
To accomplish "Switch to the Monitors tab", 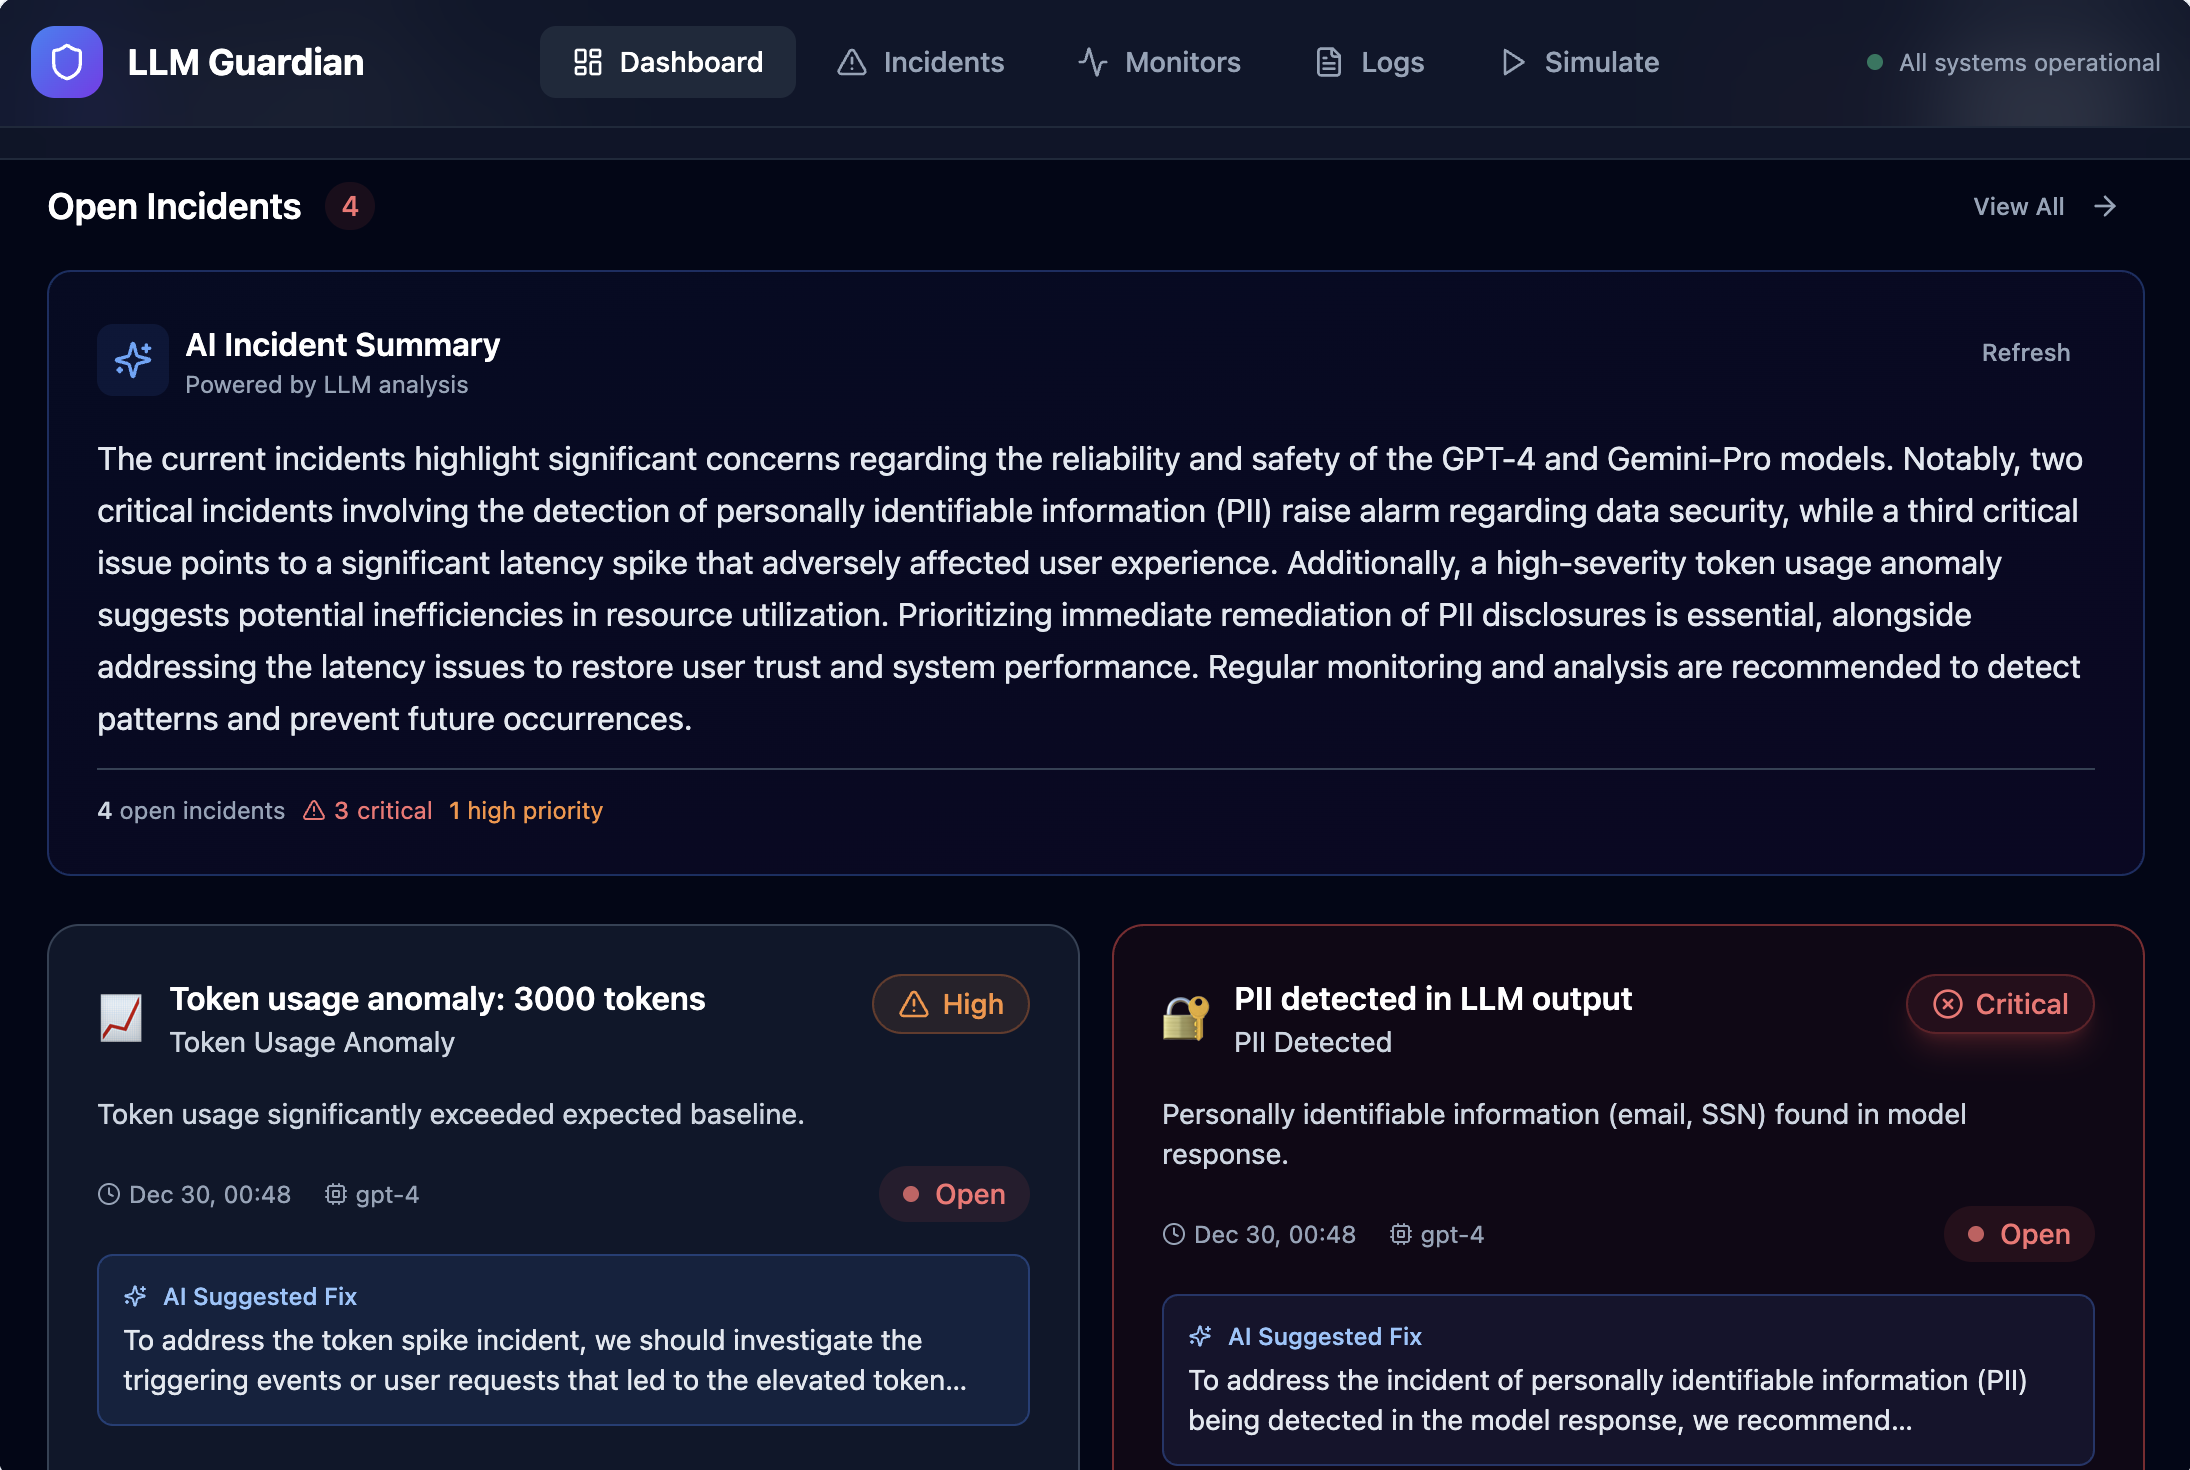I will (1159, 62).
